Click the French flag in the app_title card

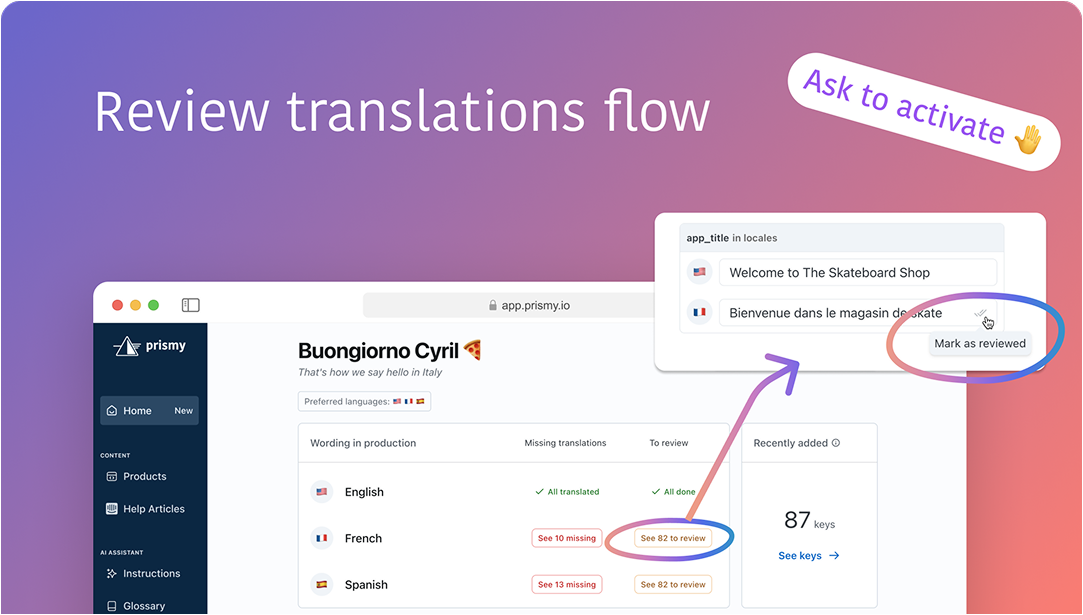click(x=698, y=312)
